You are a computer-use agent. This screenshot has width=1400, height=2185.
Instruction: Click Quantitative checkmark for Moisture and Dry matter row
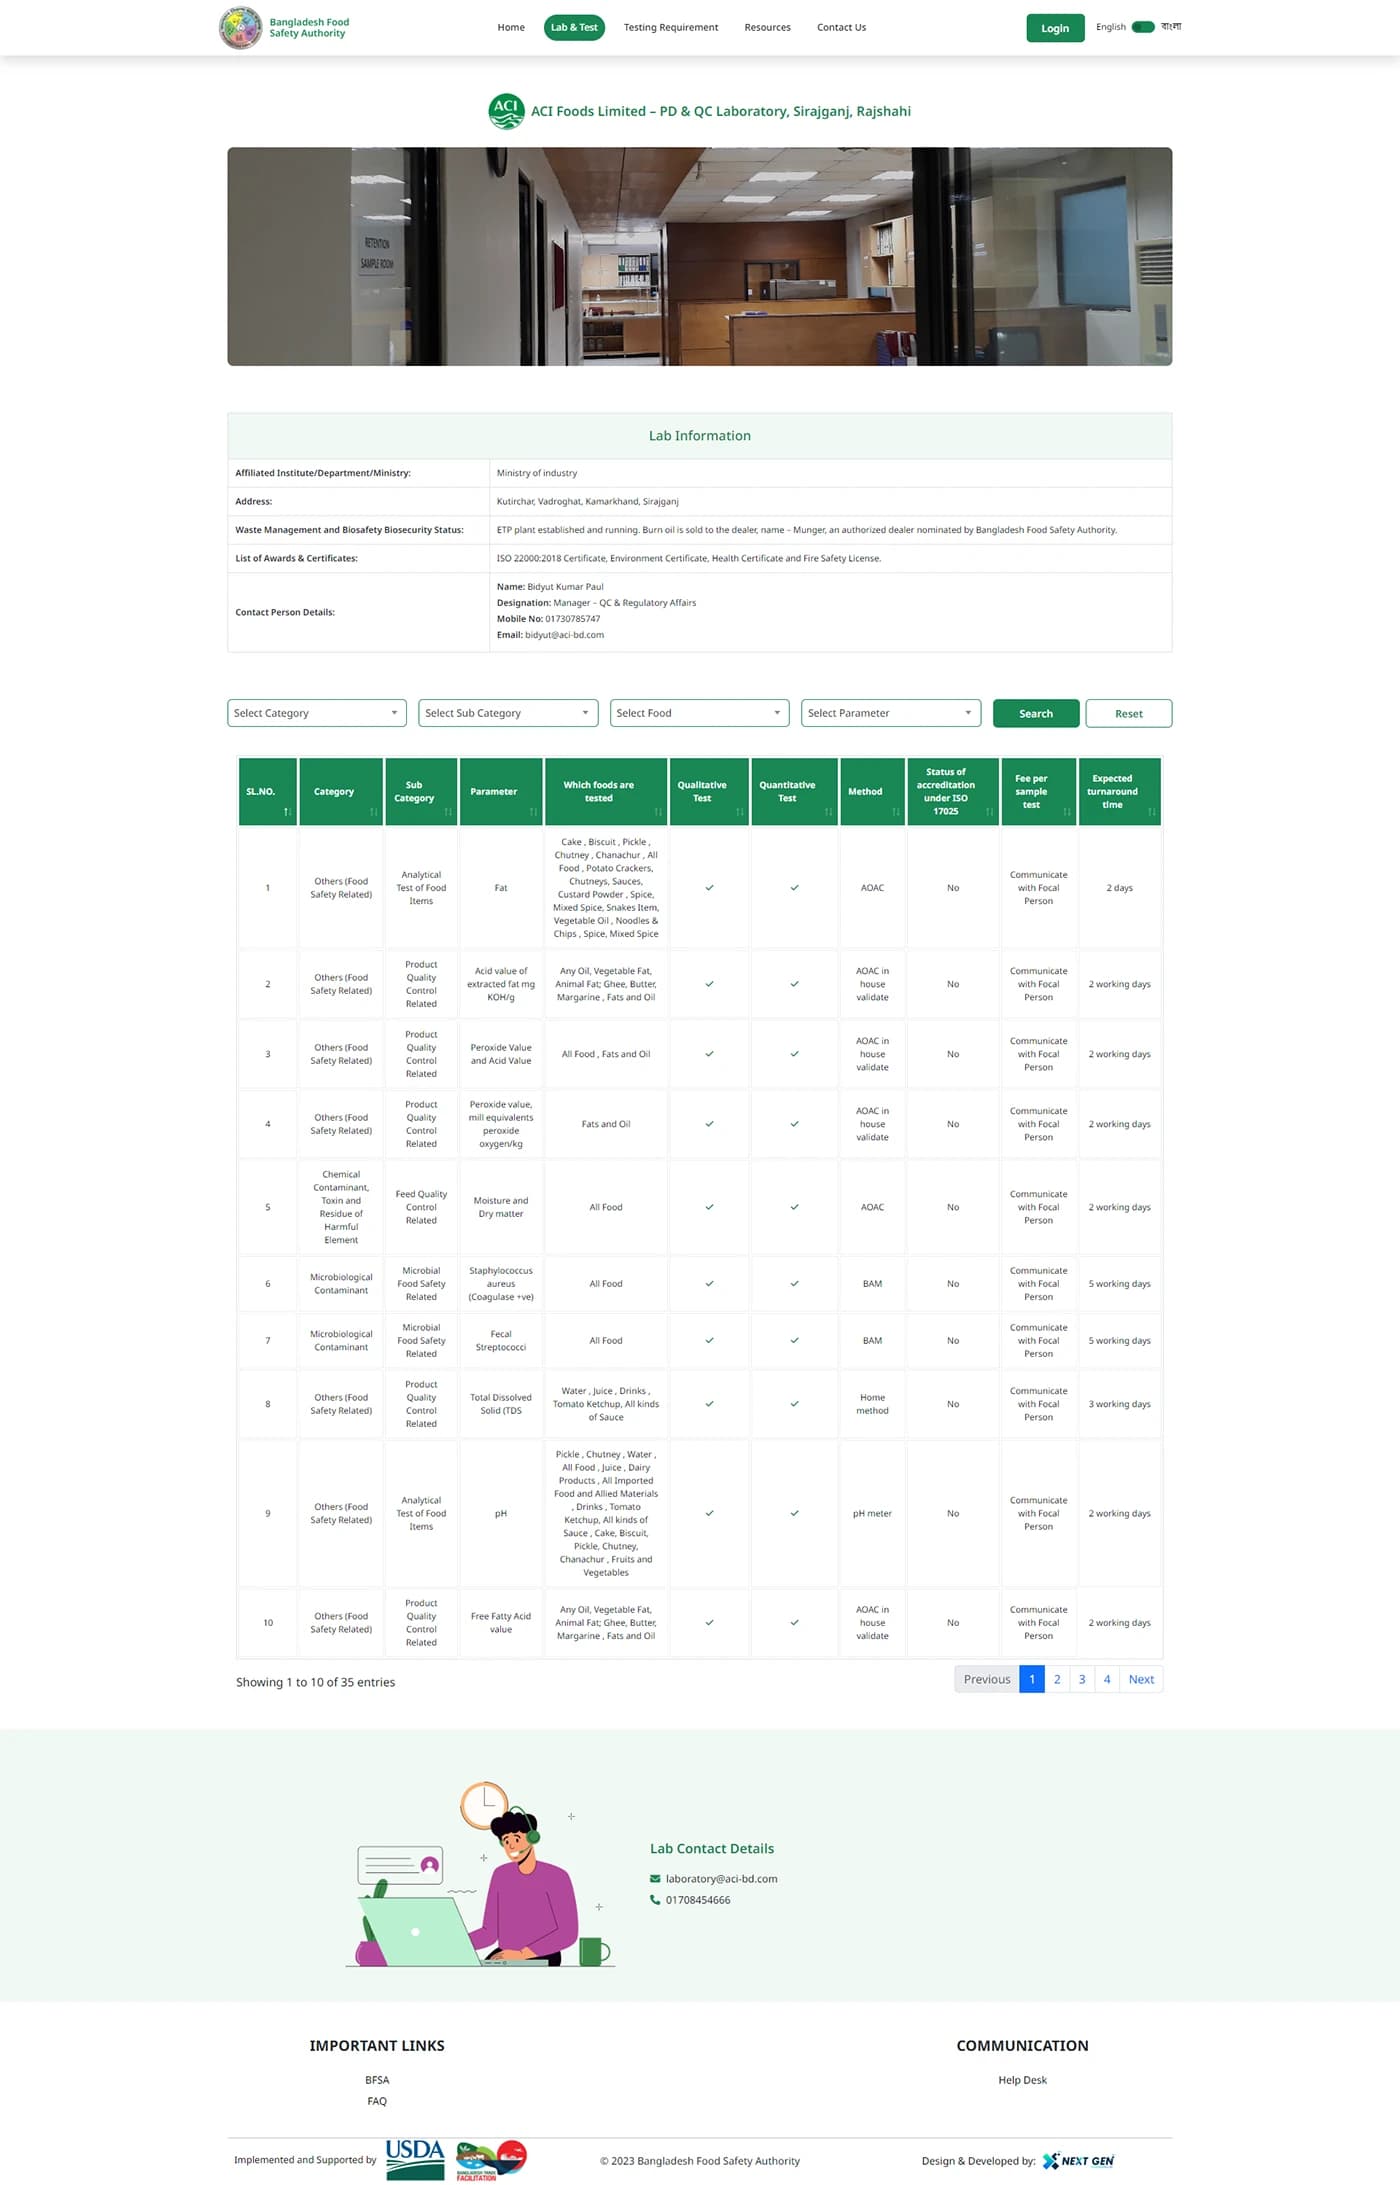[794, 1207]
